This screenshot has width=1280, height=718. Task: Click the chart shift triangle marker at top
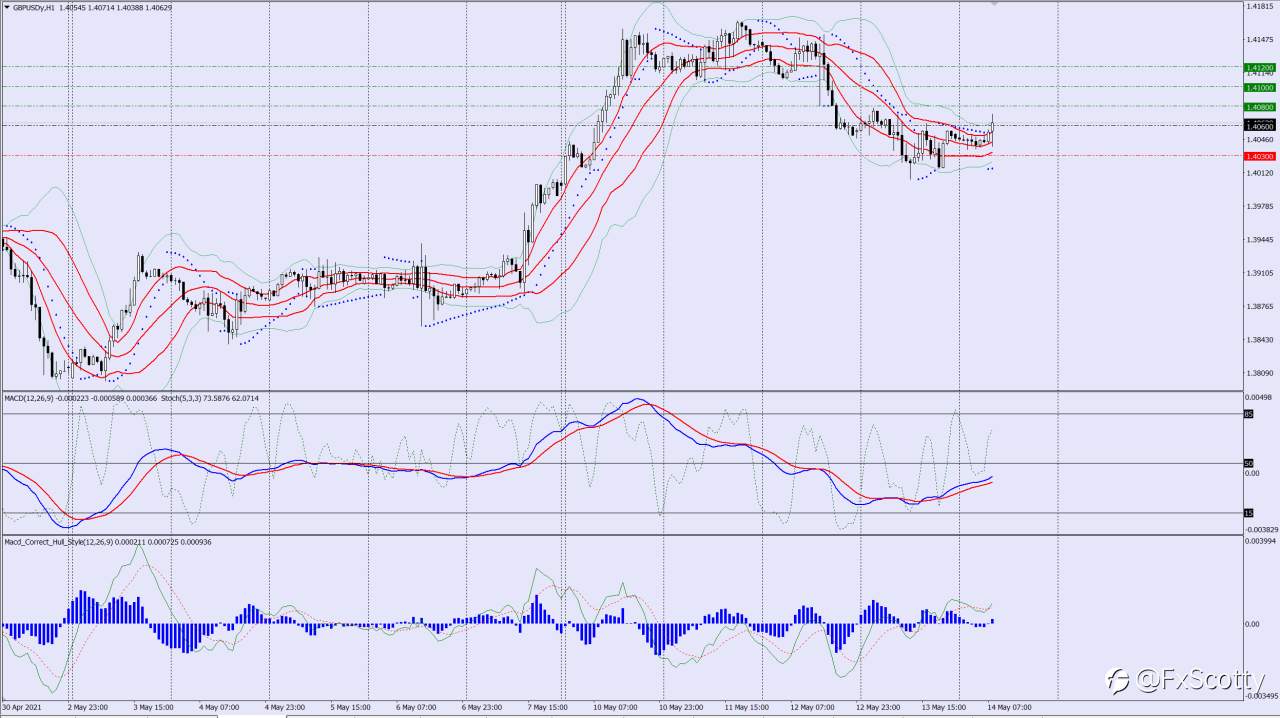pyautogui.click(x=993, y=4)
